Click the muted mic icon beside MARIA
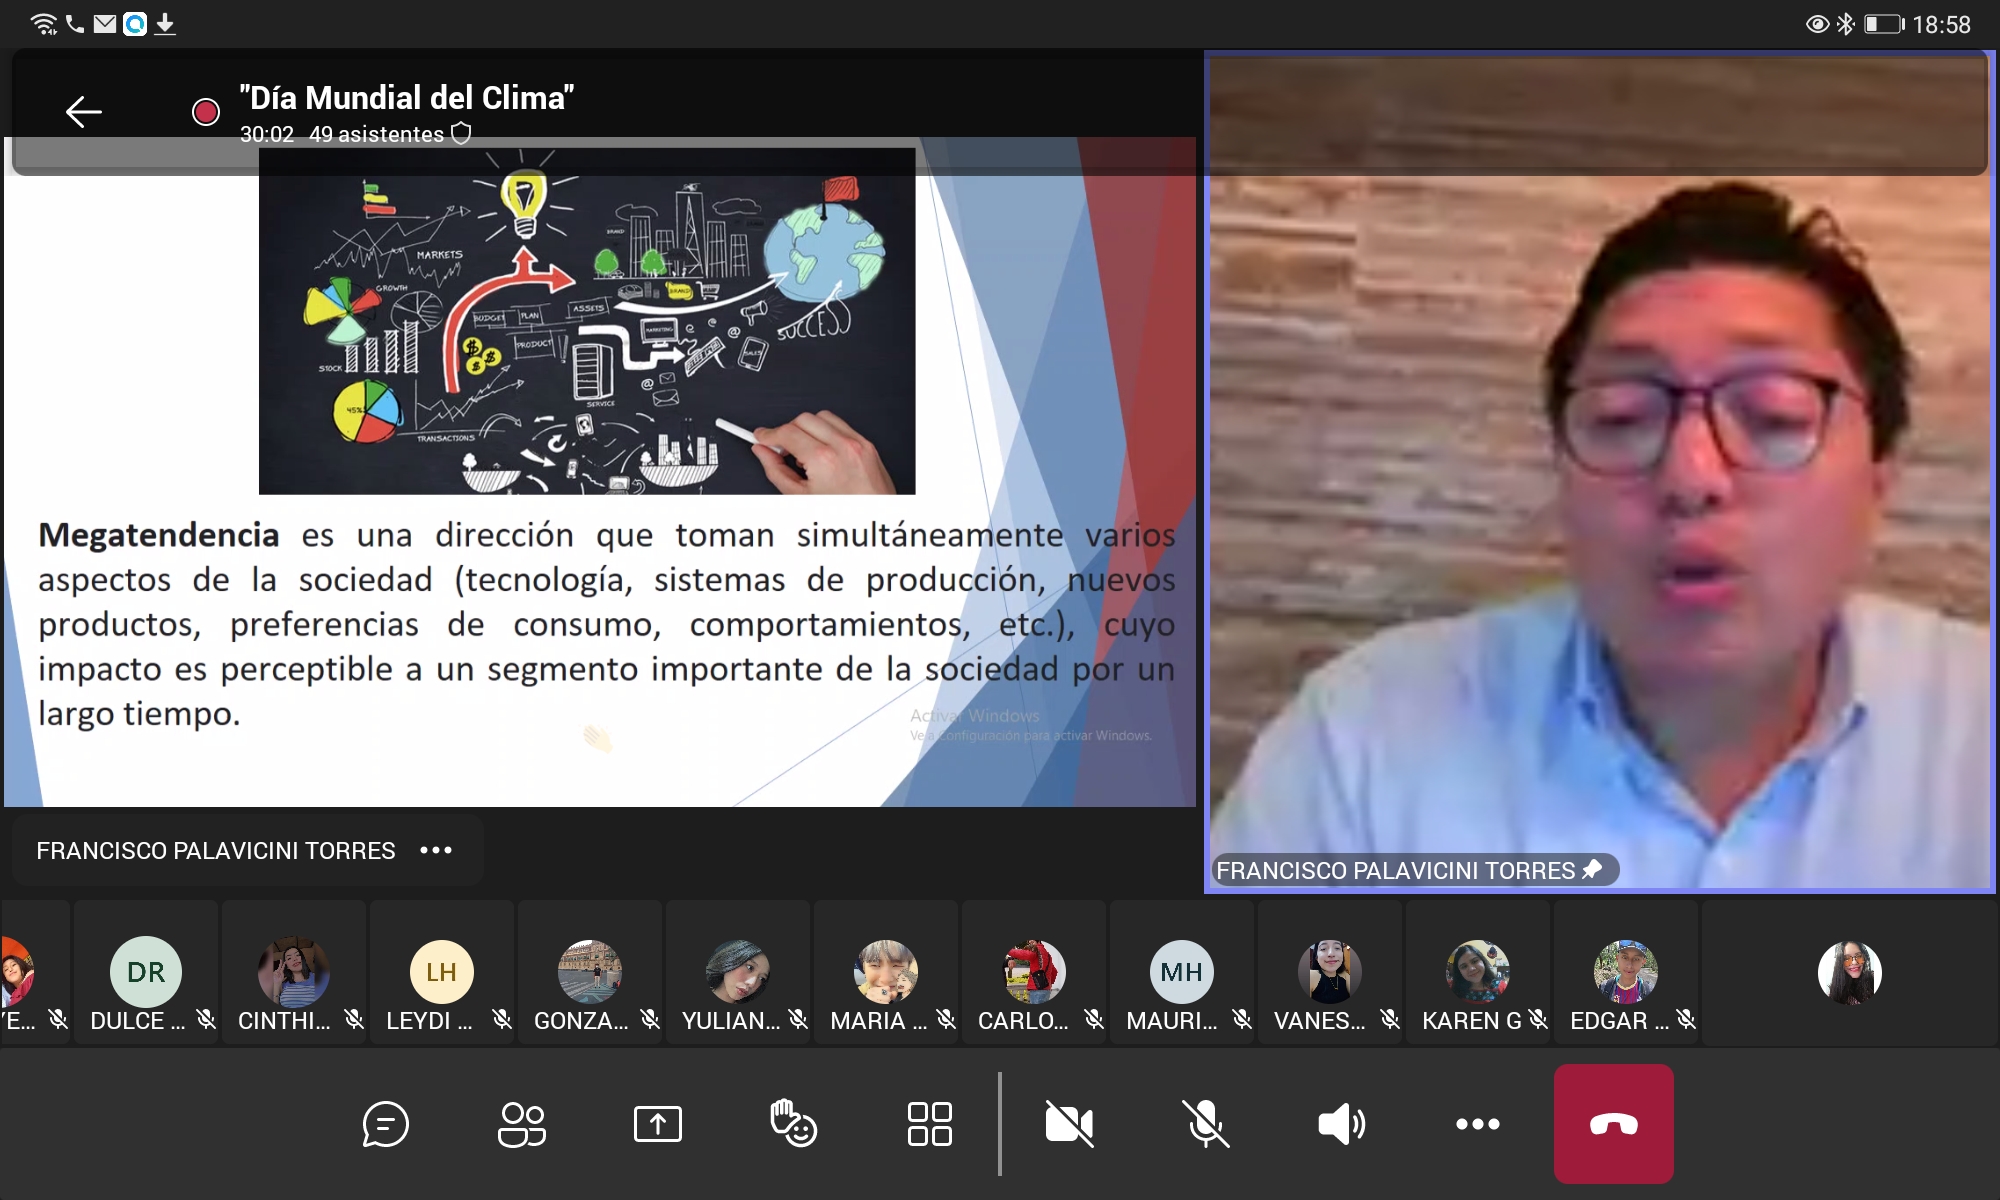 tap(946, 1019)
